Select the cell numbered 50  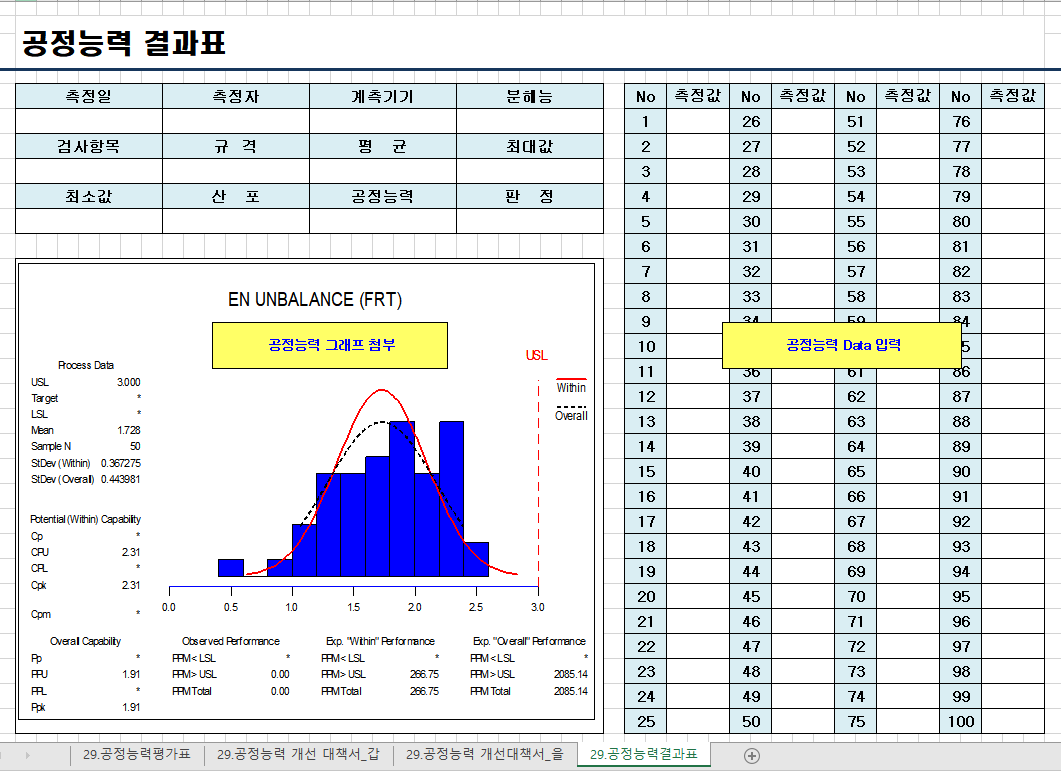(750, 722)
